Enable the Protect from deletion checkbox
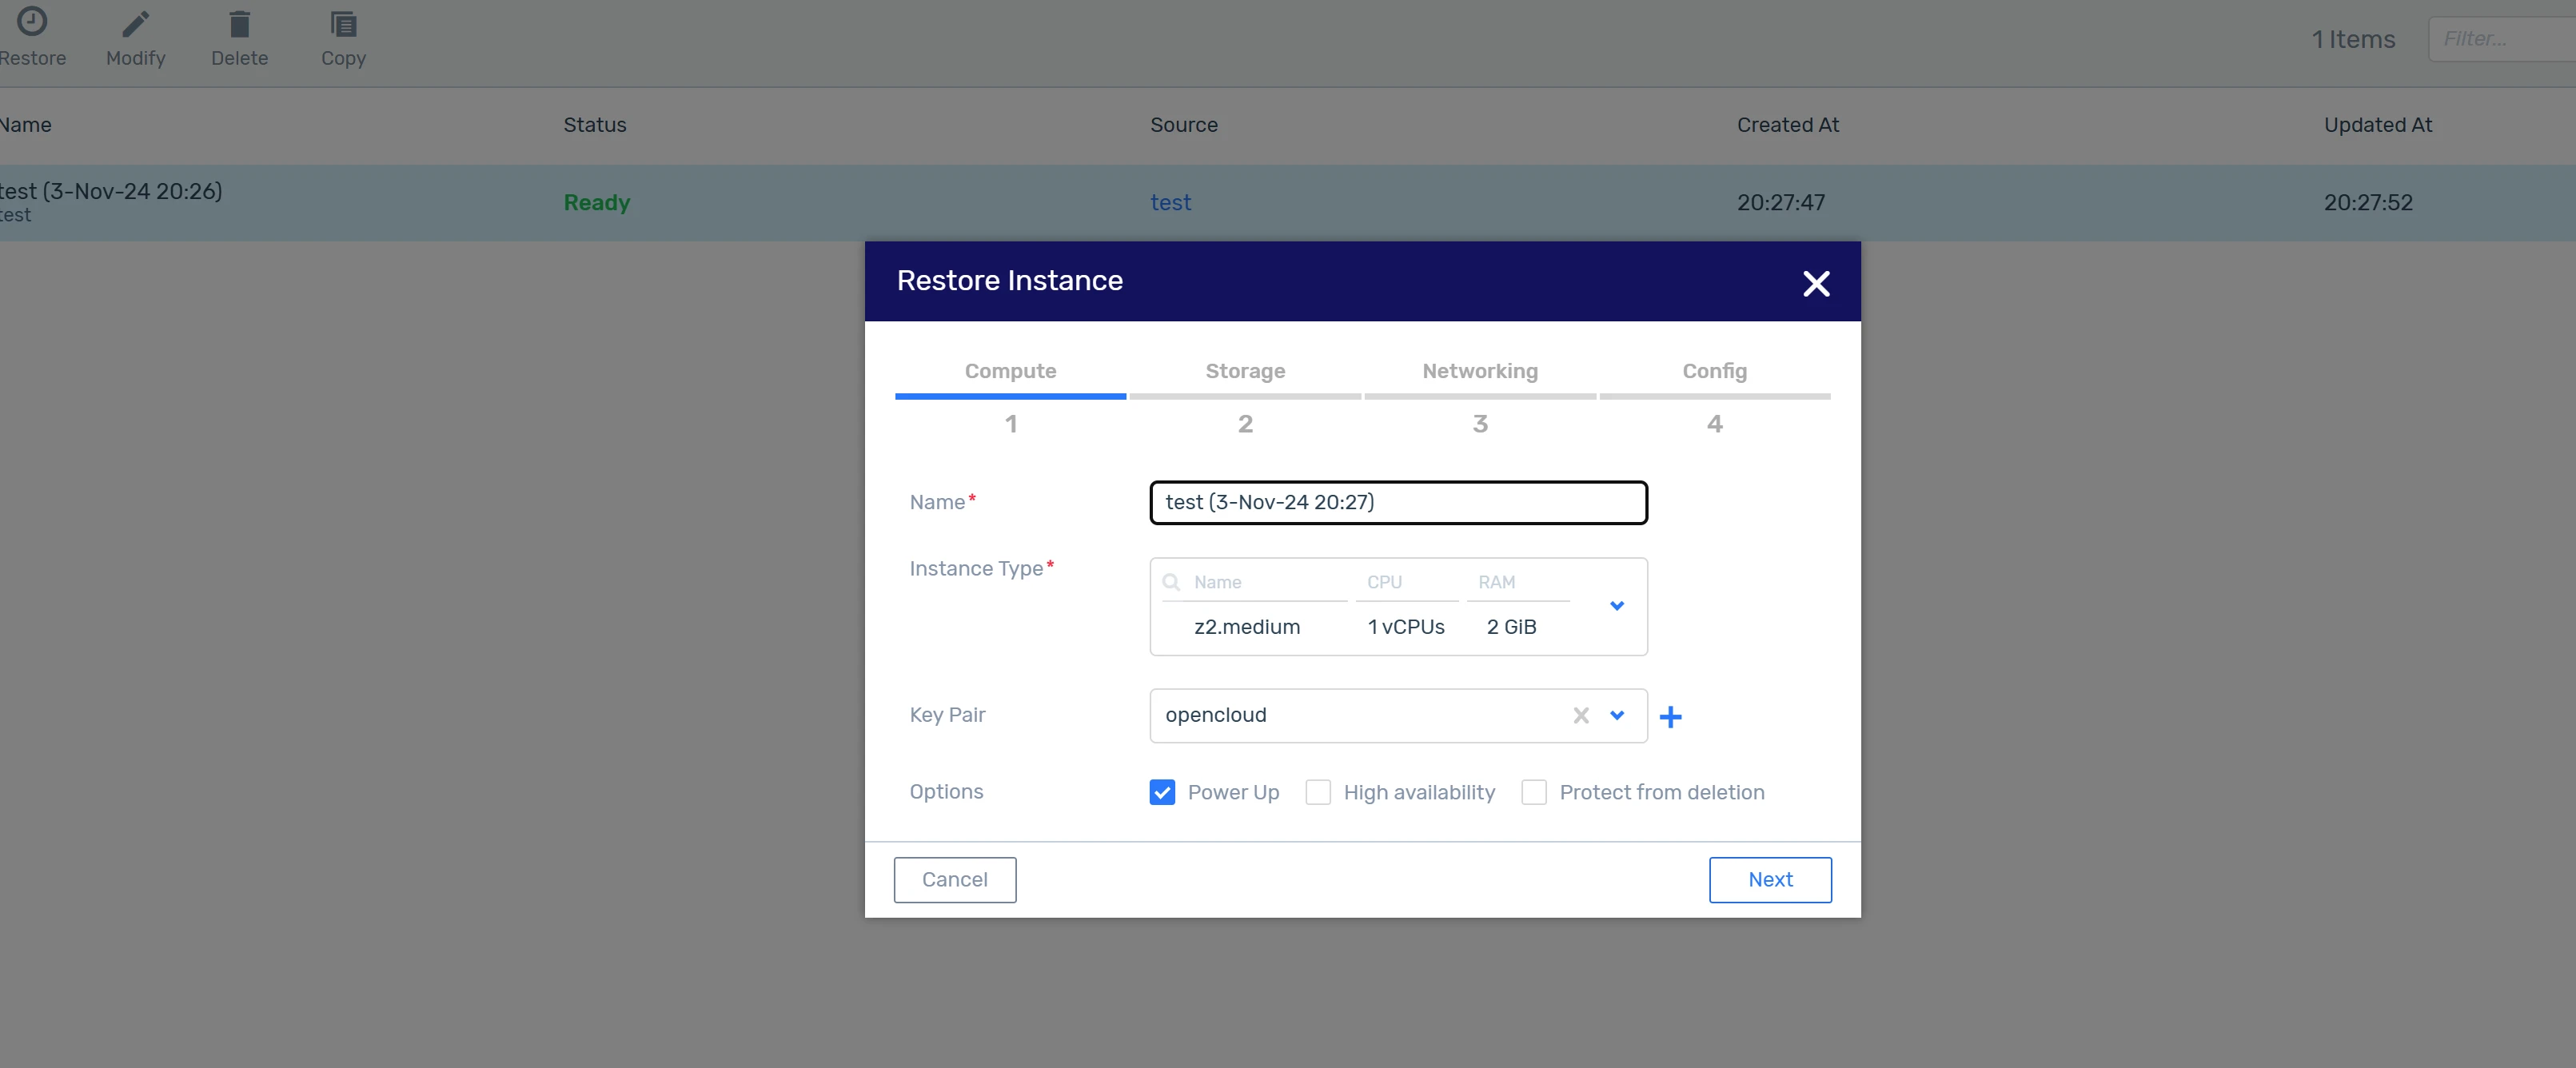Viewport: 2576px width, 1068px height. pos(1533,792)
